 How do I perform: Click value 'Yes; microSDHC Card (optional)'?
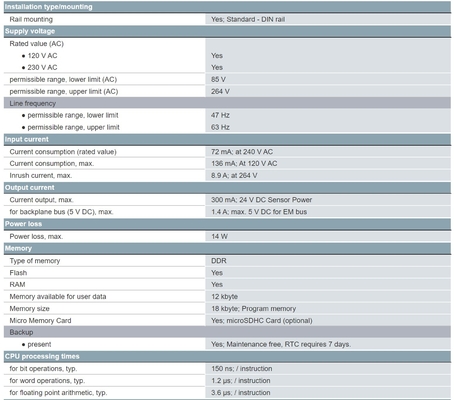click(x=262, y=320)
